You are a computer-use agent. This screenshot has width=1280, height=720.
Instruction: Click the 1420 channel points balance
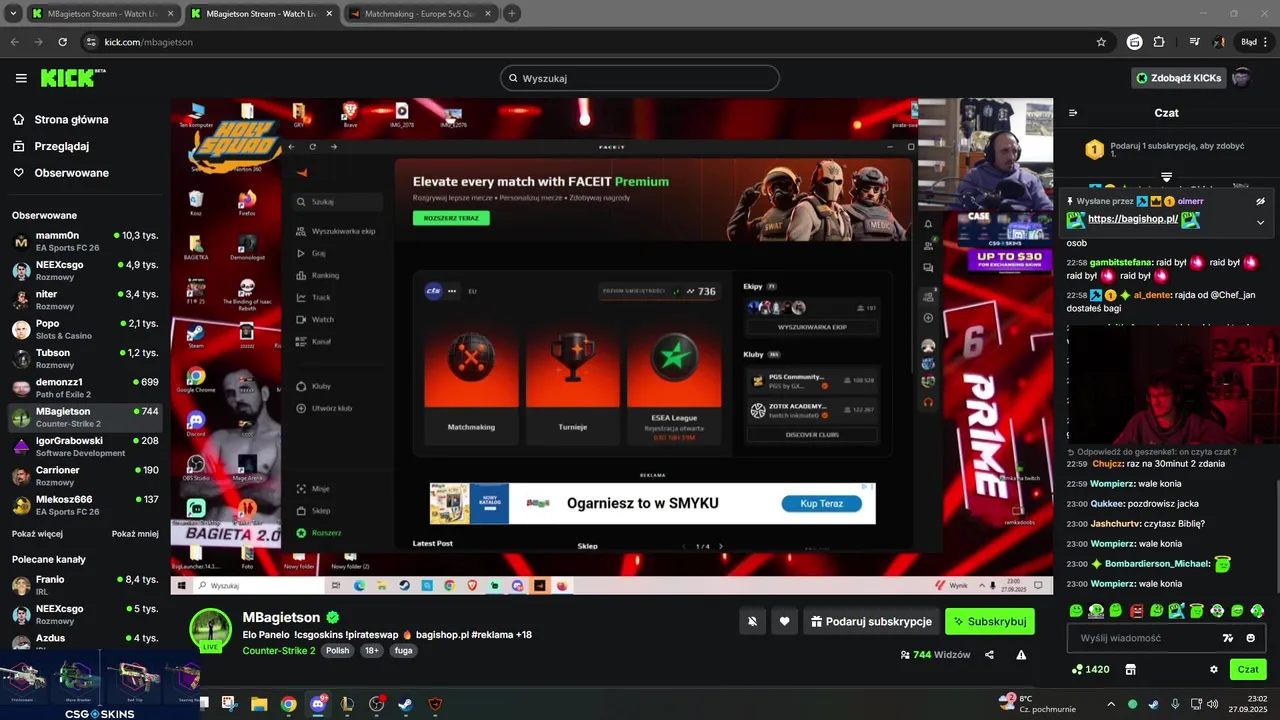click(1090, 669)
